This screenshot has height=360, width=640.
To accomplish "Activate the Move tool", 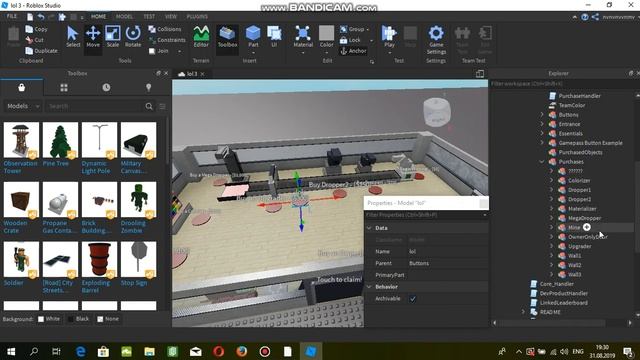I will point(93,37).
